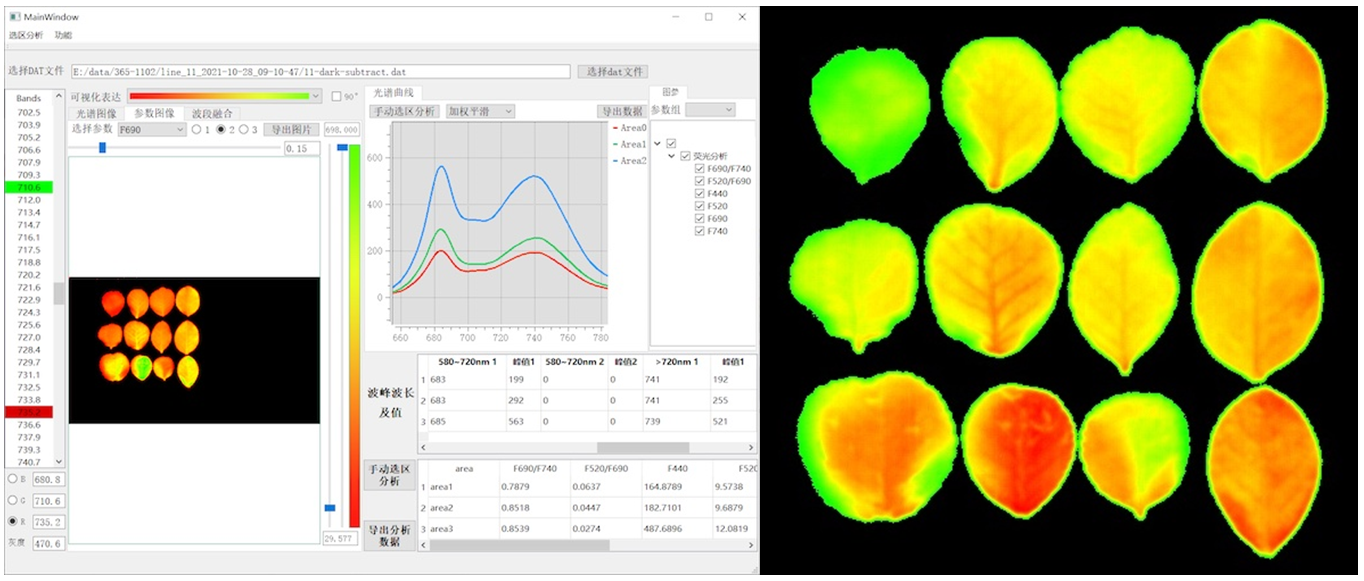Screen dimensions: 1364x581
Task: Open the 加权平滑 smoothing dropdown
Action: [480, 112]
